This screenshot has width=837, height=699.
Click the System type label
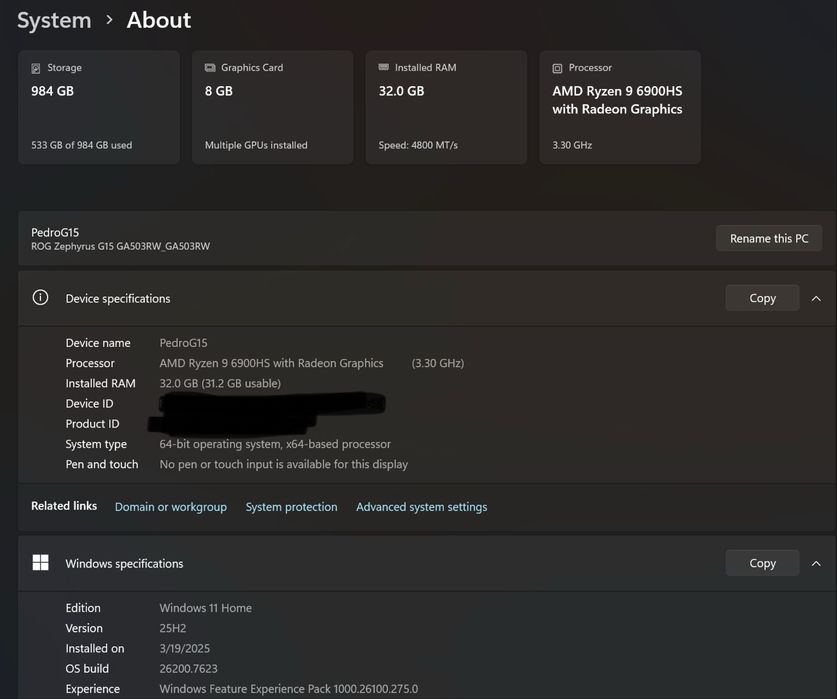pos(96,444)
